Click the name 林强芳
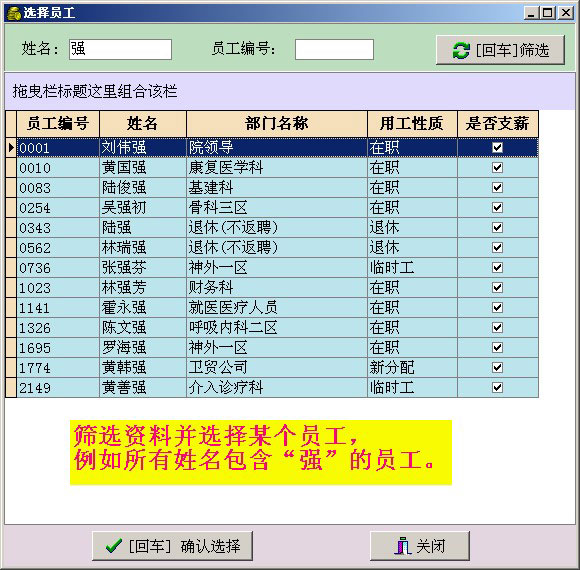This screenshot has height=570, width=580. 124,287
